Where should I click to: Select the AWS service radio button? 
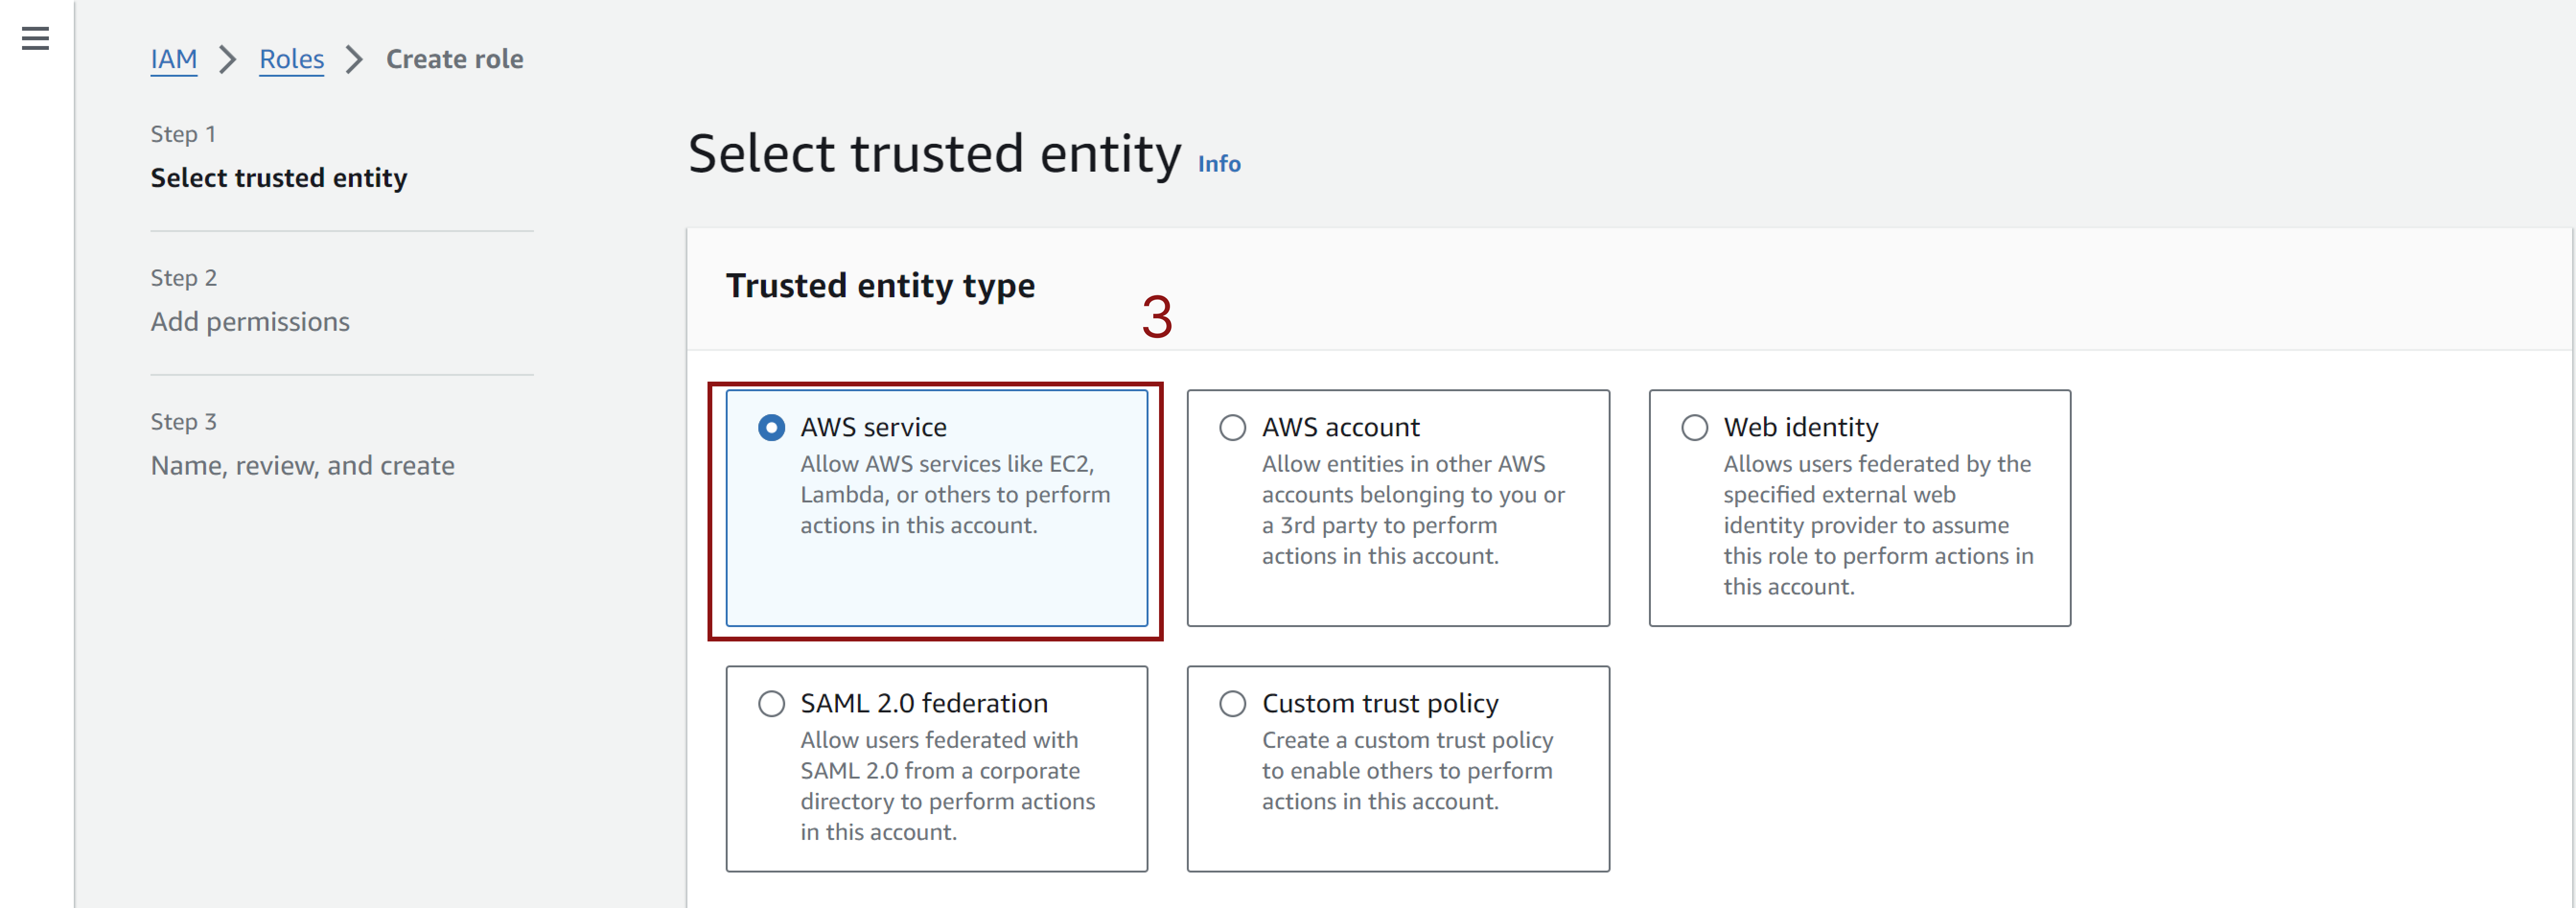coord(771,428)
